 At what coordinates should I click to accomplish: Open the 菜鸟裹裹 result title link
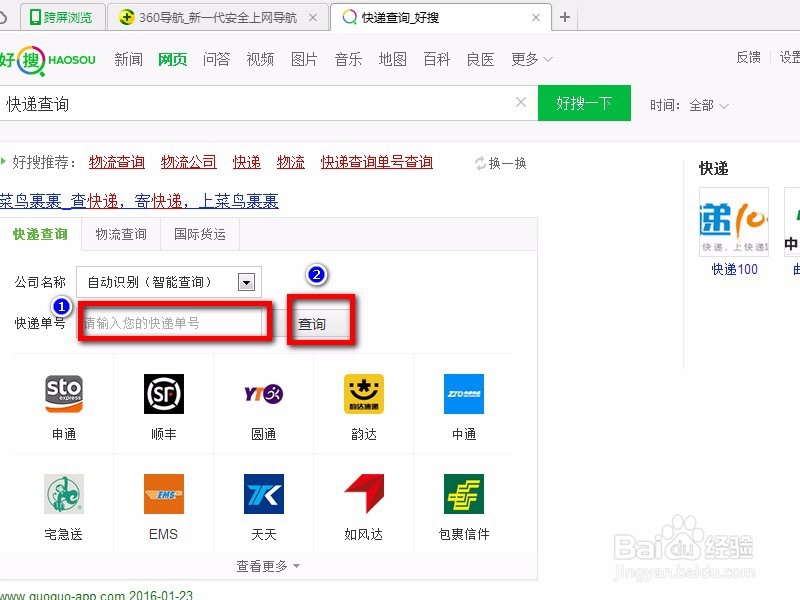139,201
